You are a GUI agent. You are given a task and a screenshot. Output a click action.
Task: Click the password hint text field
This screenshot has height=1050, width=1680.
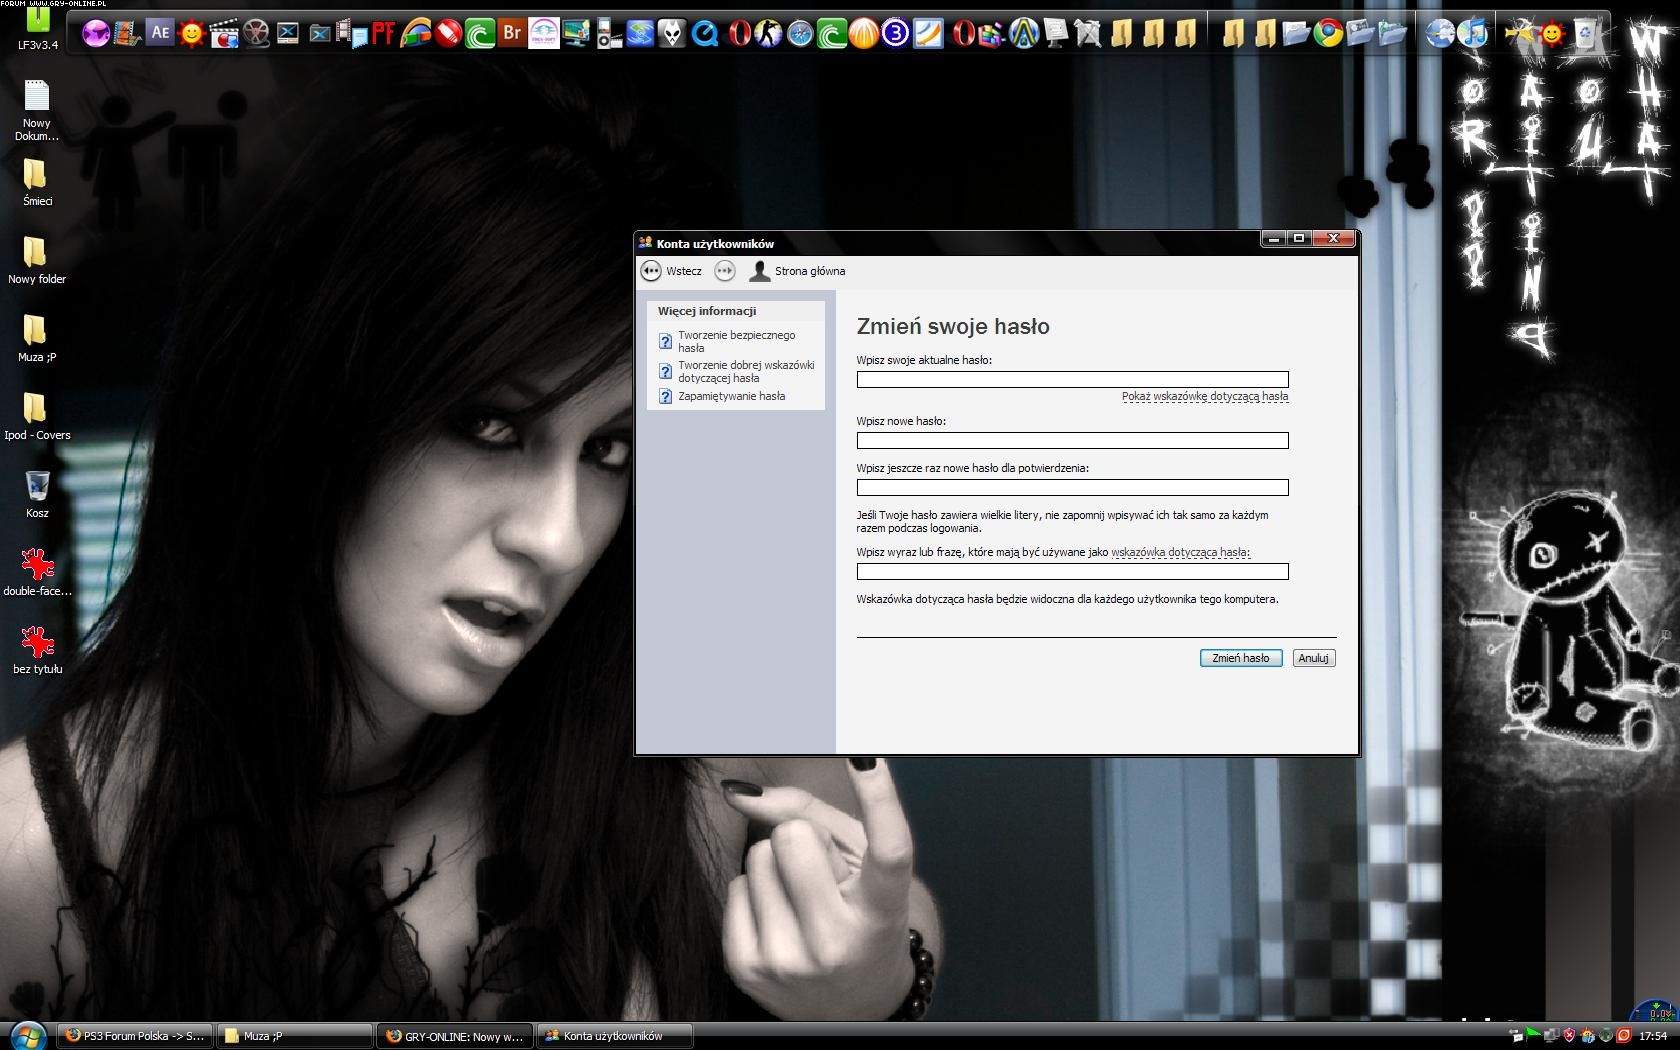pyautogui.click(x=1072, y=572)
